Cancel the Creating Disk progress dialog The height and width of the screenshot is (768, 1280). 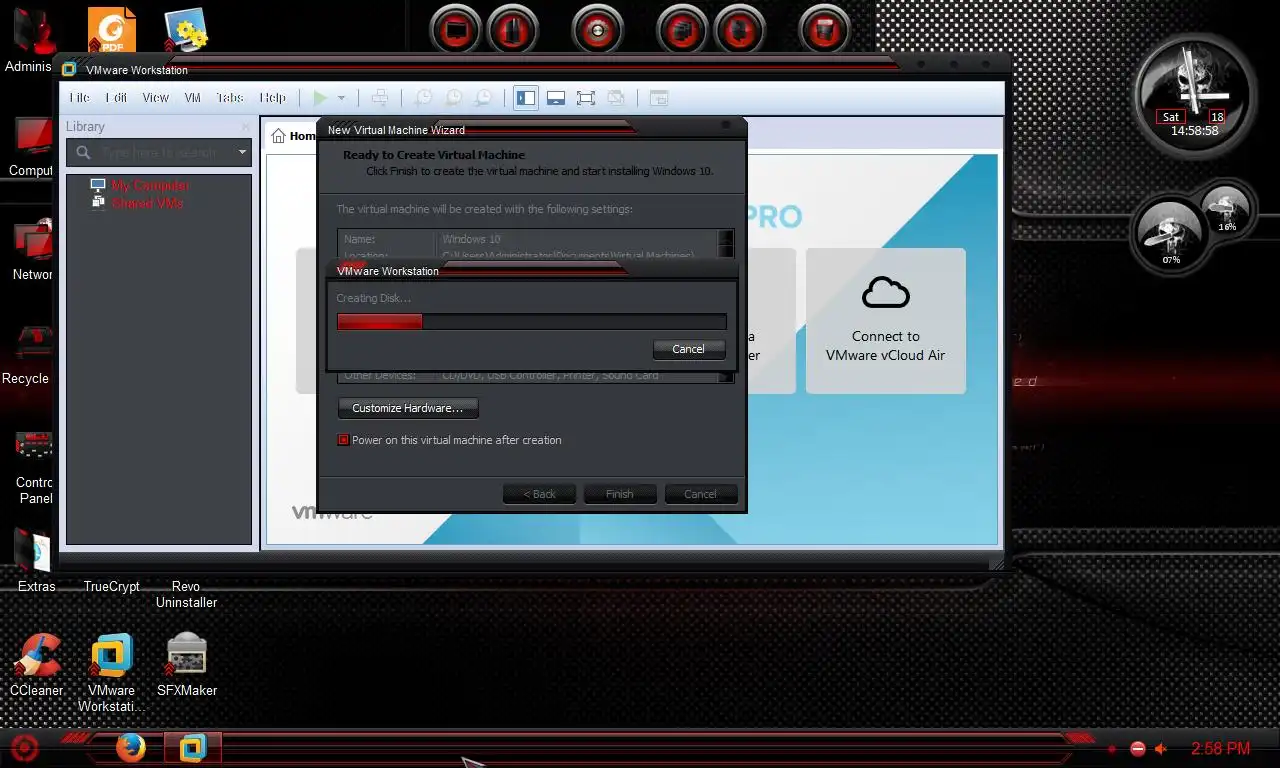[688, 349]
